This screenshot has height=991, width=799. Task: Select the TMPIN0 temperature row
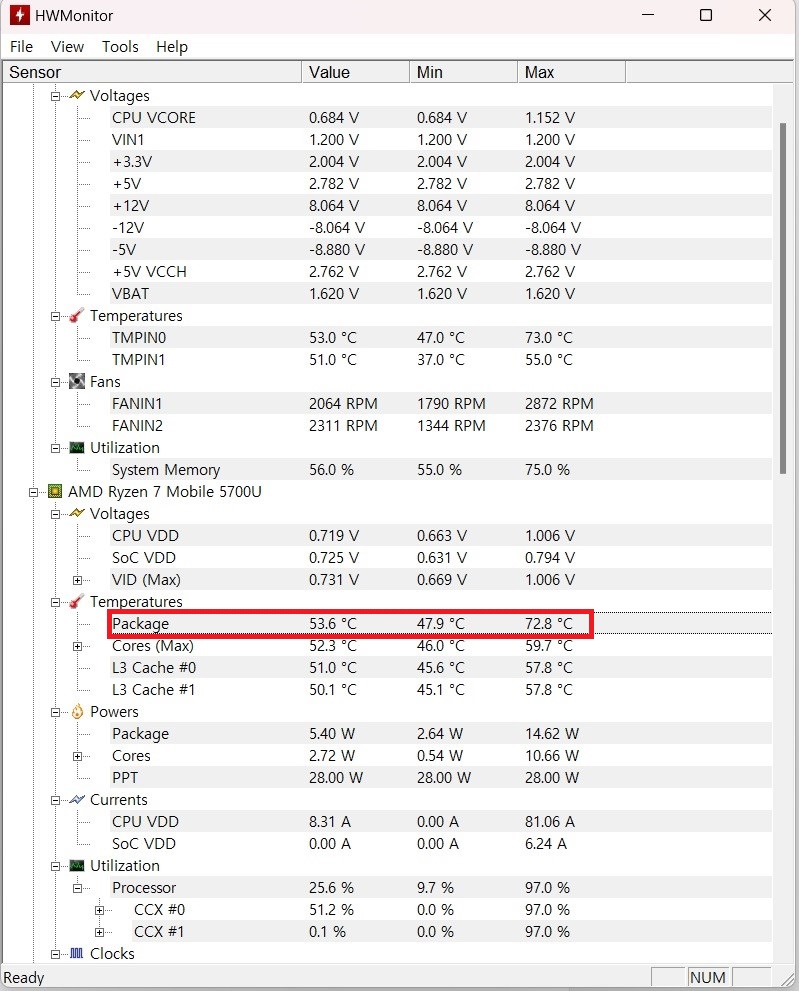point(441,337)
